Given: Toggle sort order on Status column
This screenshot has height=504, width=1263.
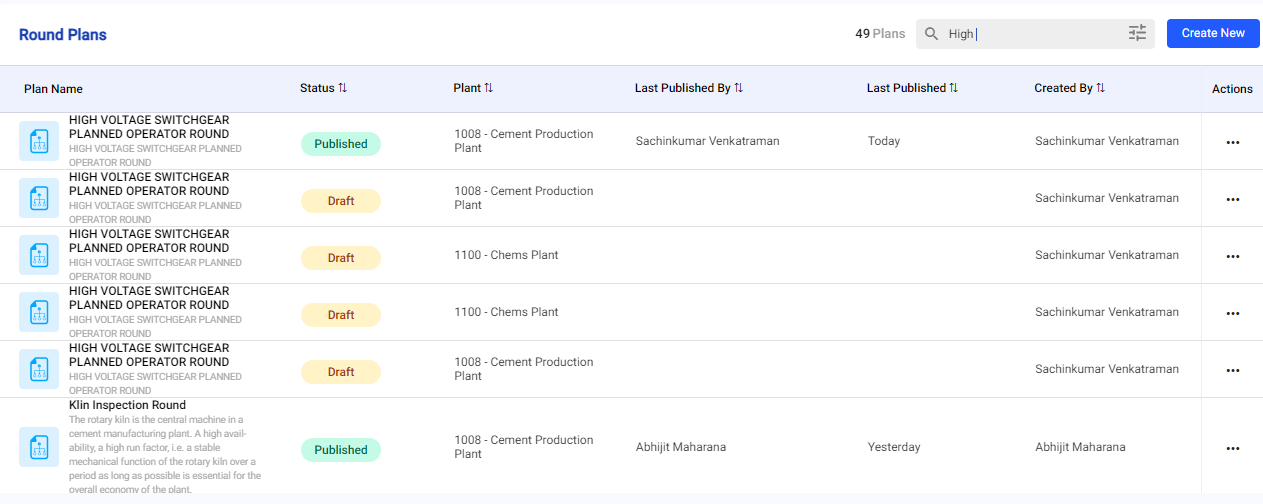Looking at the screenshot, I should tap(343, 88).
